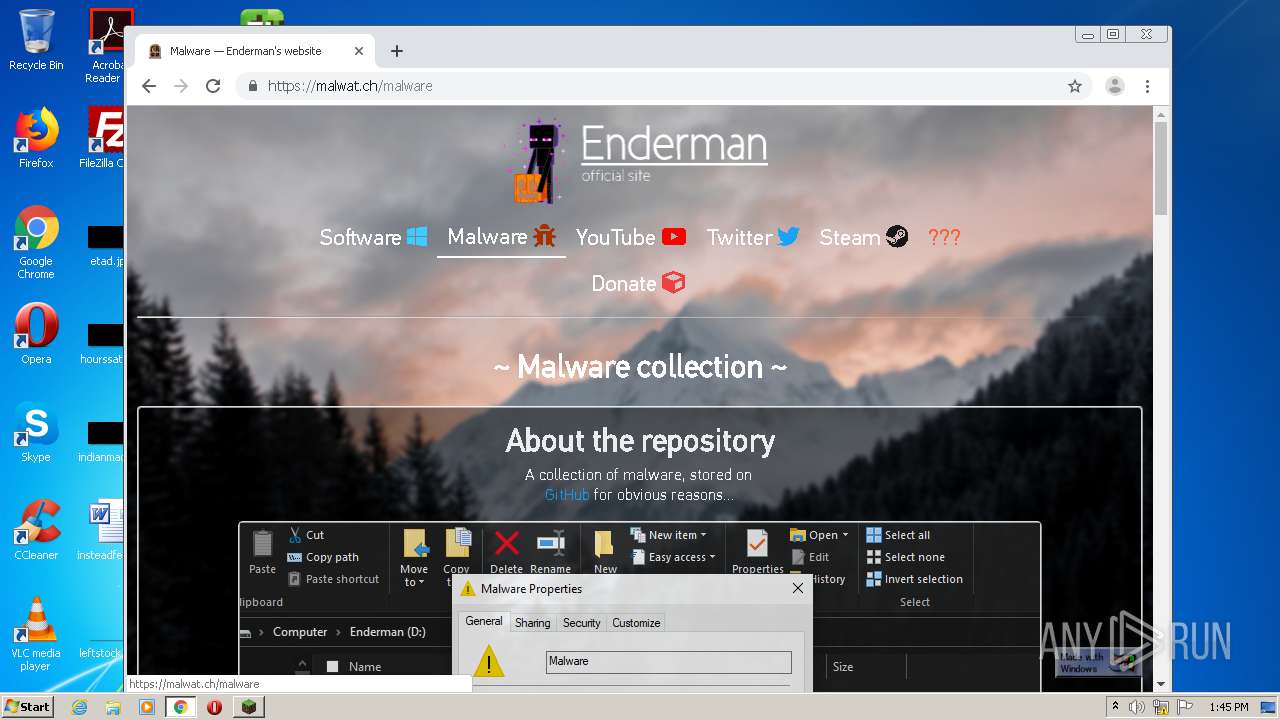
Task: Open media player taskbar icon
Action: 147,707
